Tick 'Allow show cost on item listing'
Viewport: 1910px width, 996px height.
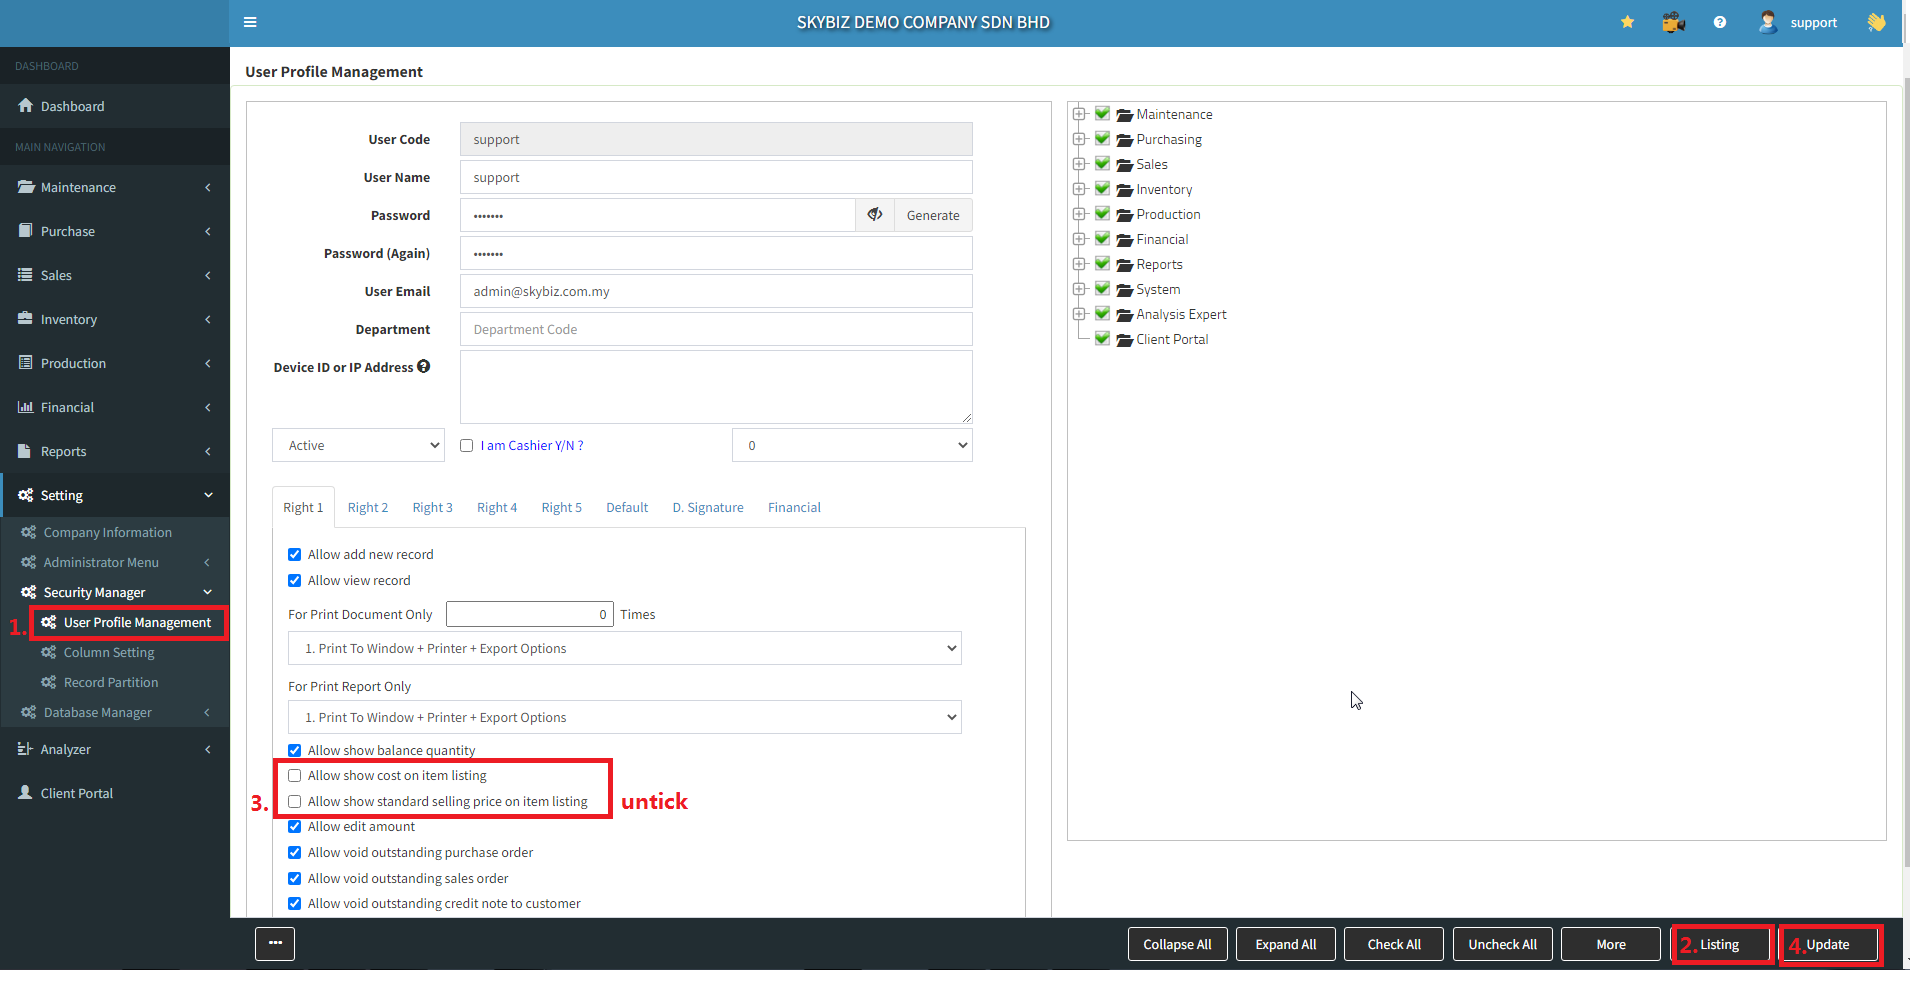295,776
